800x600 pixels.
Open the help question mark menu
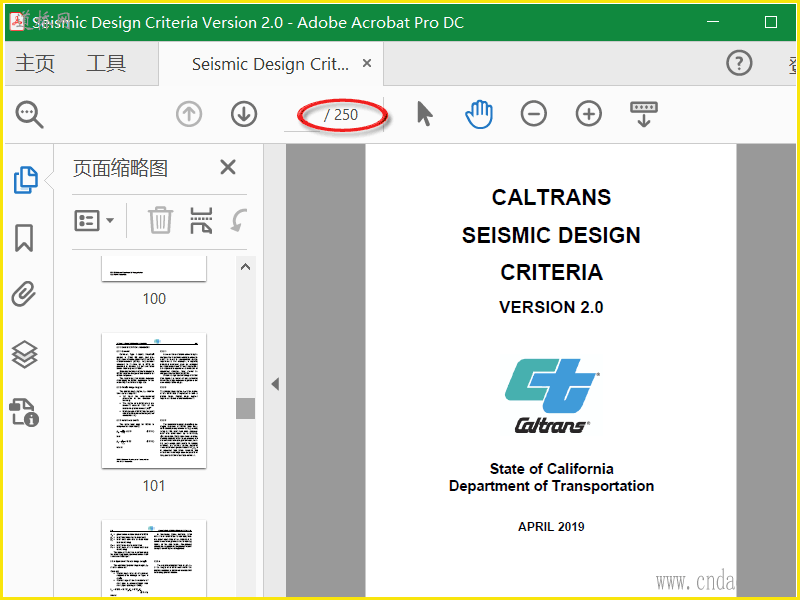(x=739, y=63)
